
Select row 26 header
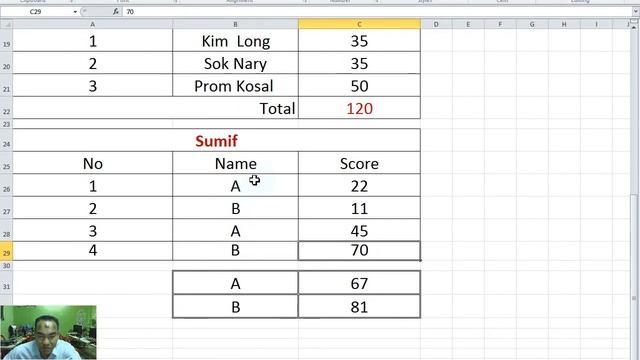click(7, 185)
